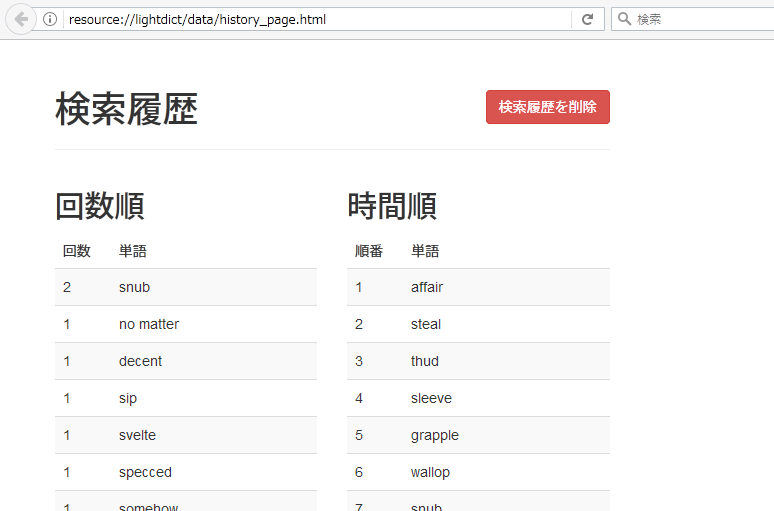Viewport: 774px width, 511px height.
Task: Click the 検索履歴 page heading
Action: pyautogui.click(x=126, y=109)
